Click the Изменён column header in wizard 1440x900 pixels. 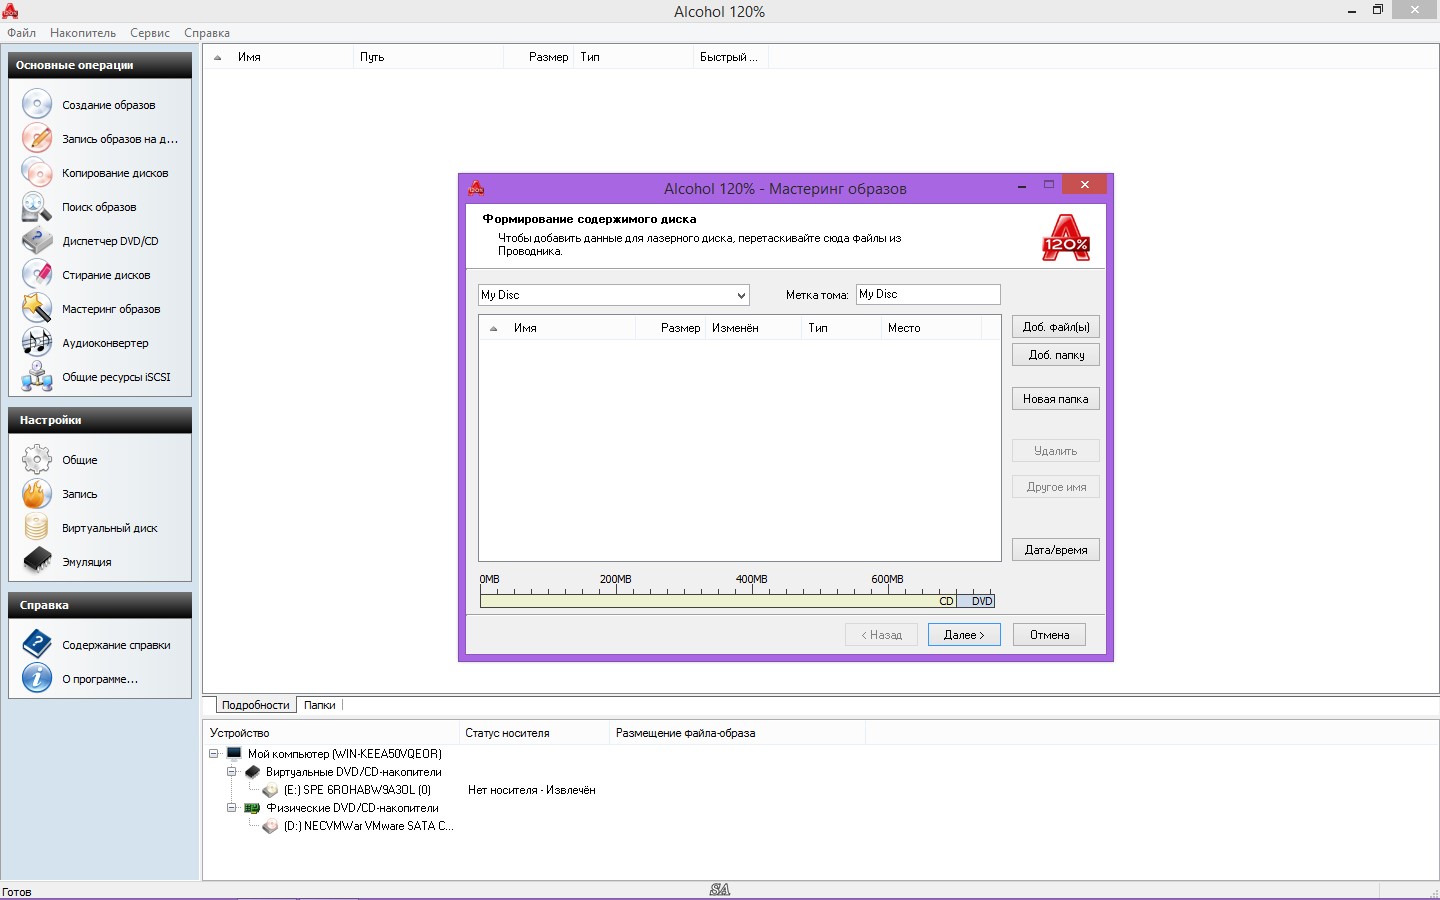753,328
